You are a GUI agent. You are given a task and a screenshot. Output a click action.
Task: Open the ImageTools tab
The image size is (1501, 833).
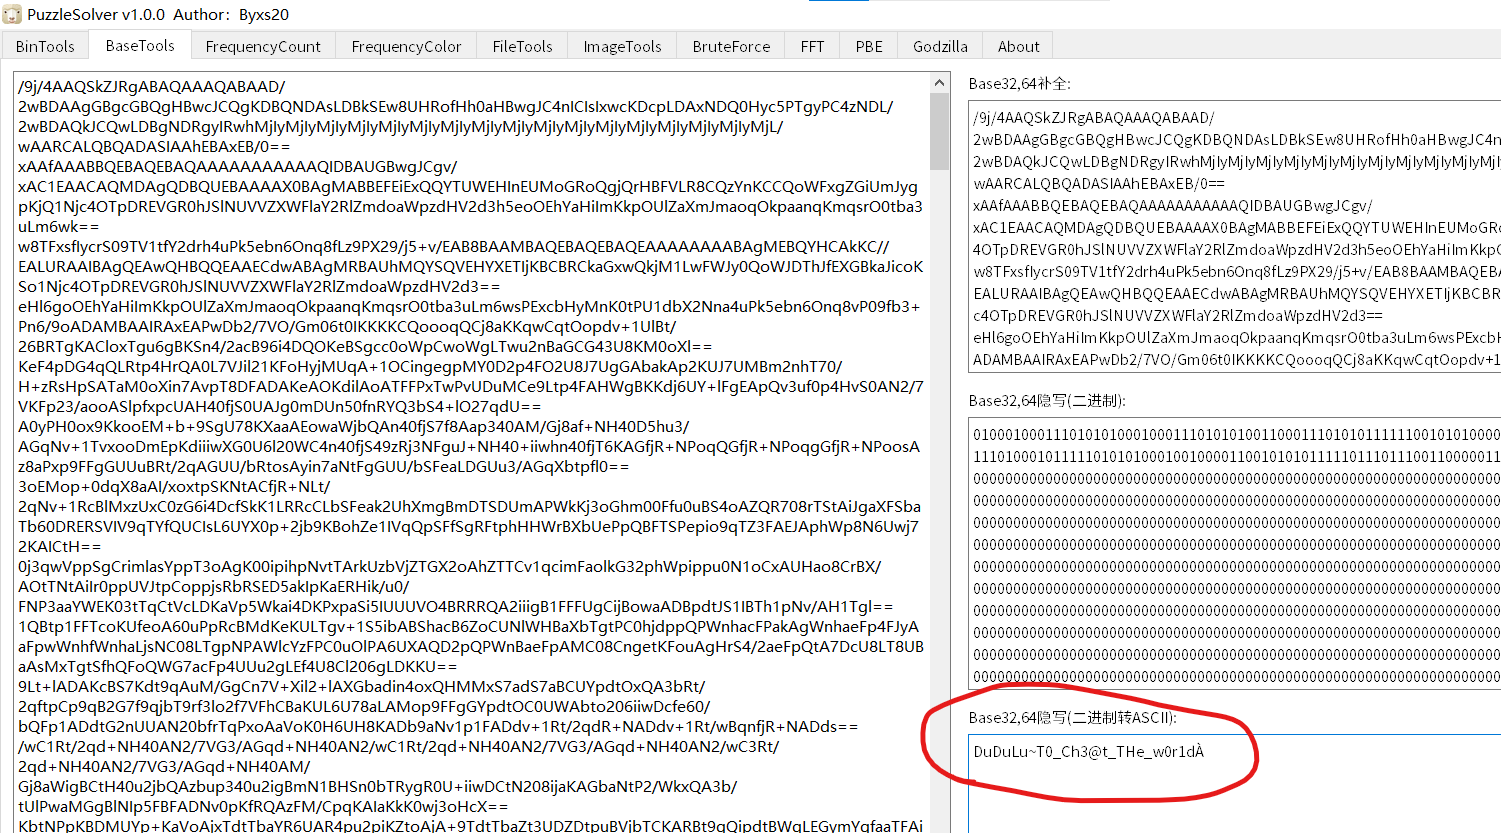click(622, 46)
